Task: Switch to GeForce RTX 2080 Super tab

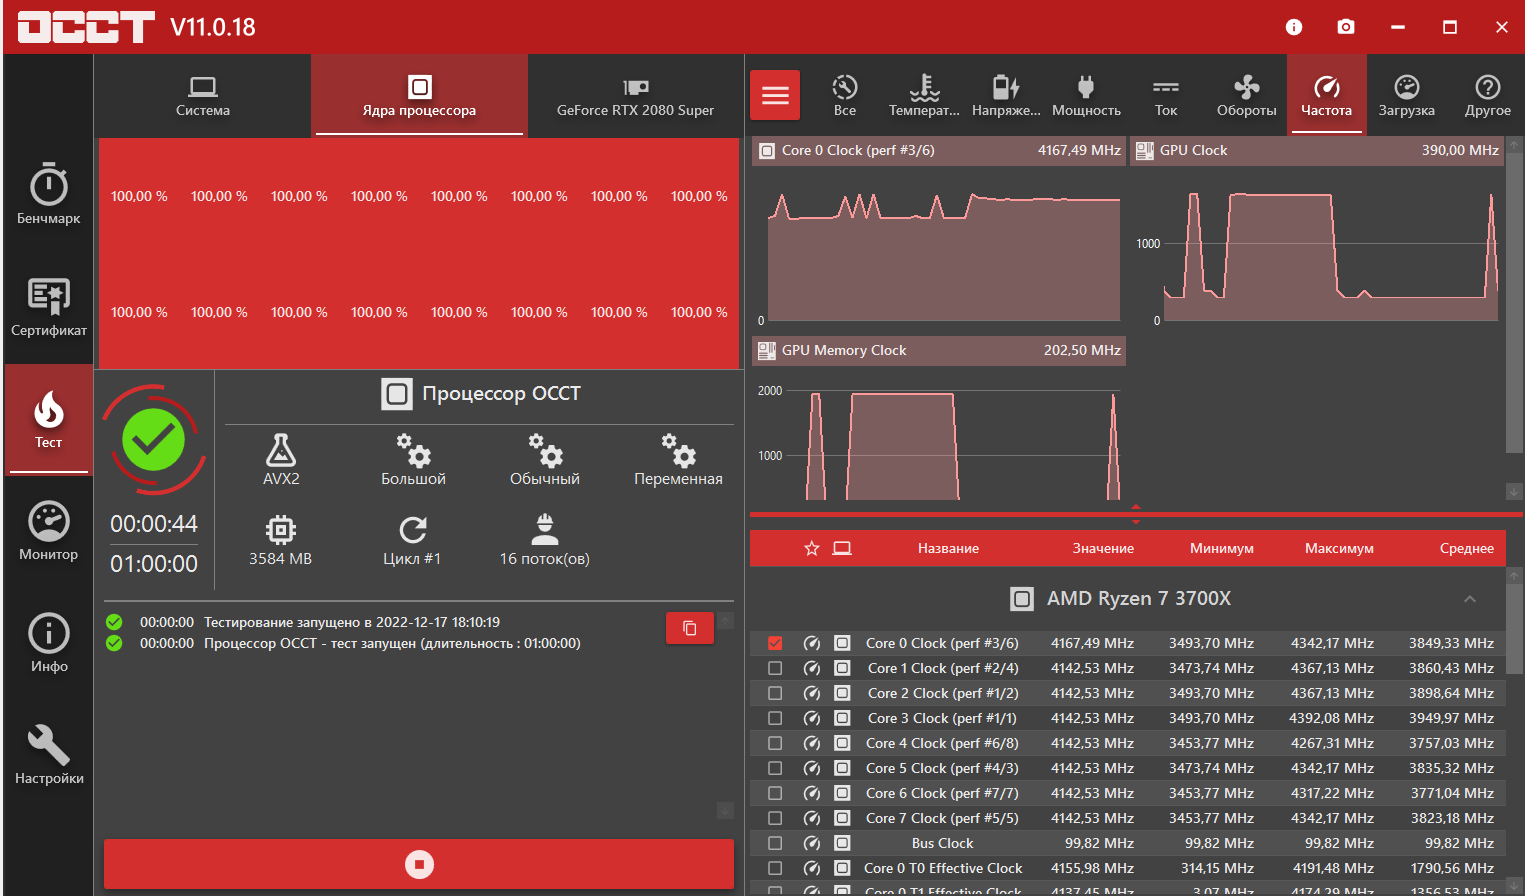Action: tap(635, 96)
